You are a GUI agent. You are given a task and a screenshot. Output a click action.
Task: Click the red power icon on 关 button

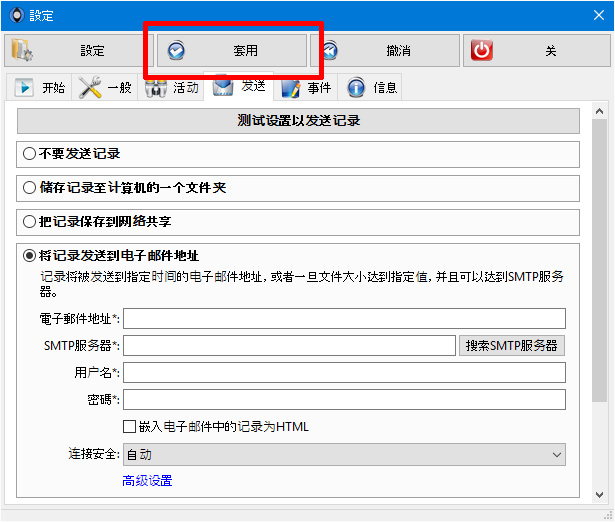pyautogui.click(x=482, y=50)
